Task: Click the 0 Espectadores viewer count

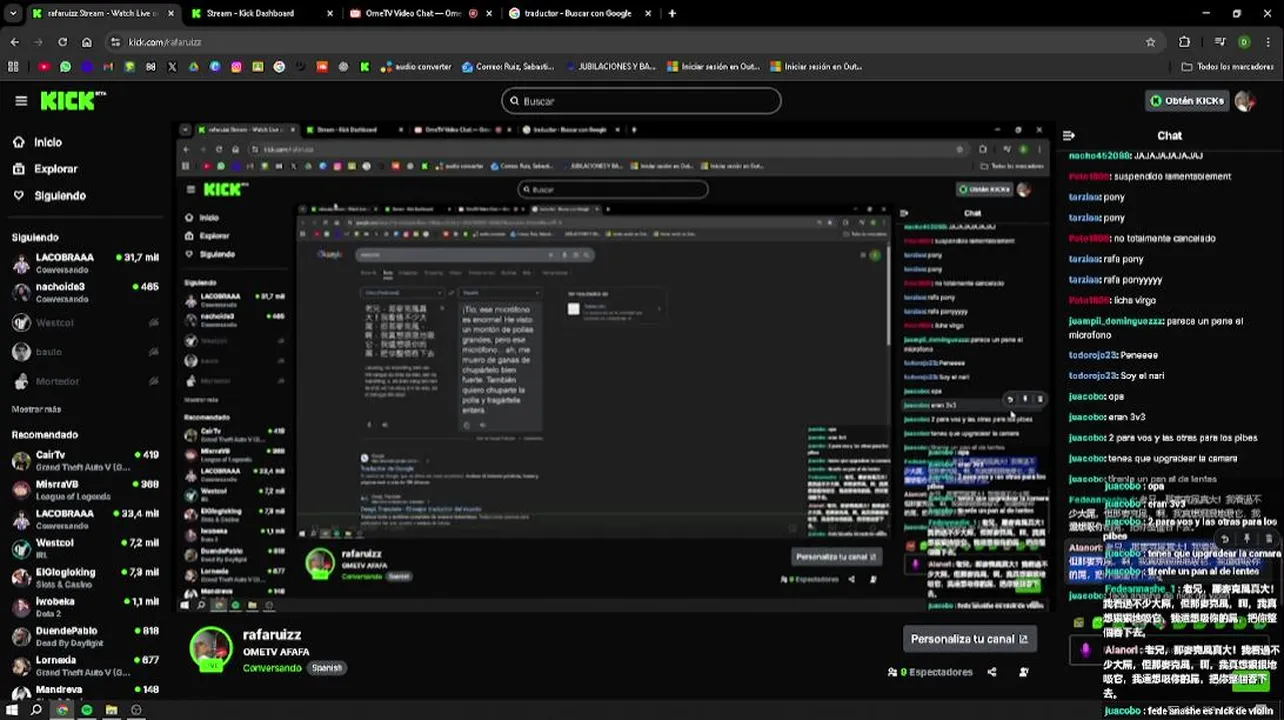Action: pos(930,672)
